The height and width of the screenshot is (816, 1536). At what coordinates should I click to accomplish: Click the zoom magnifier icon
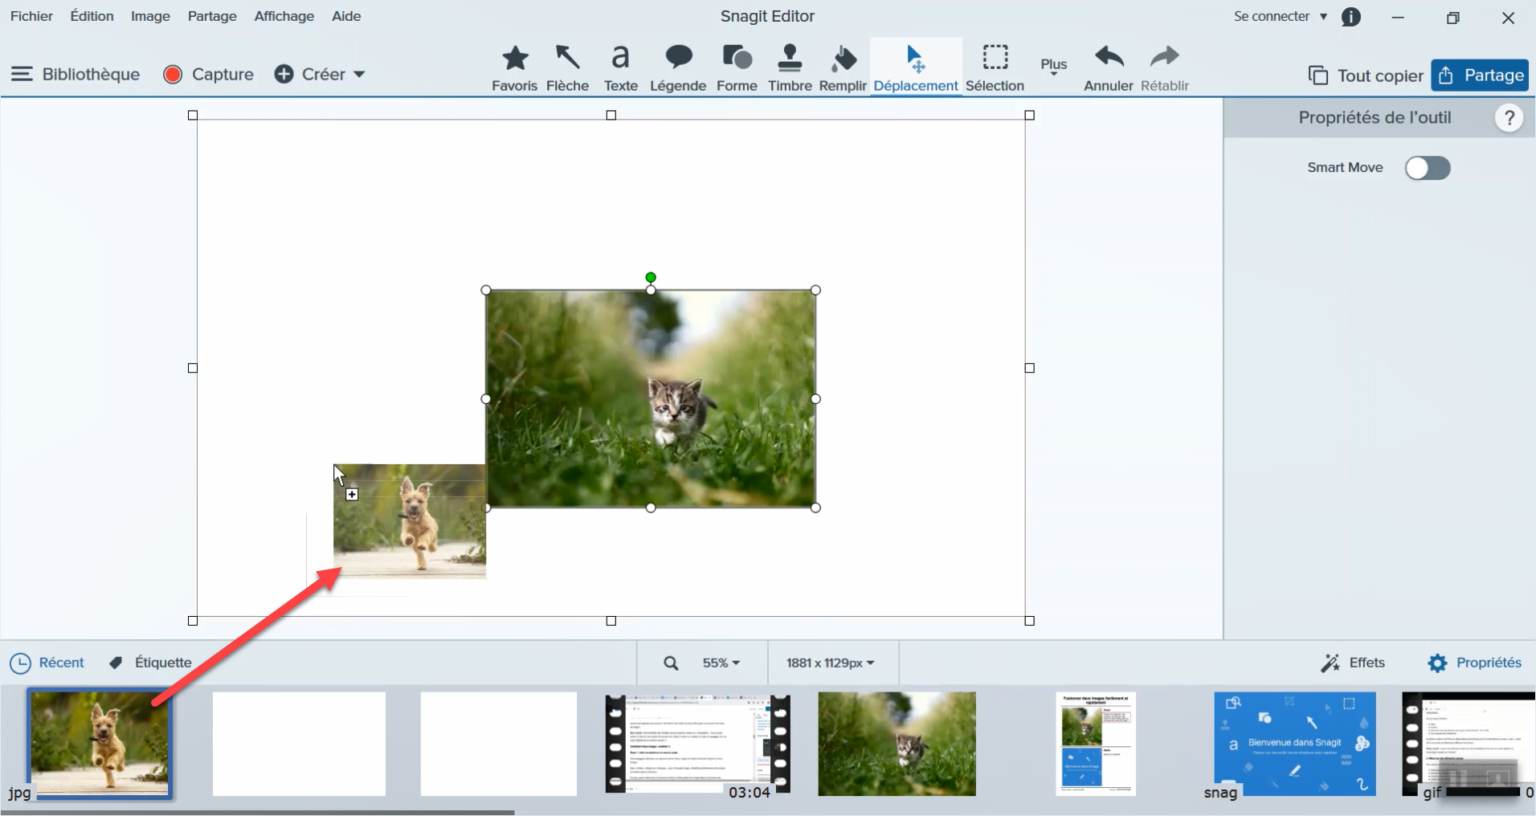[x=671, y=663]
